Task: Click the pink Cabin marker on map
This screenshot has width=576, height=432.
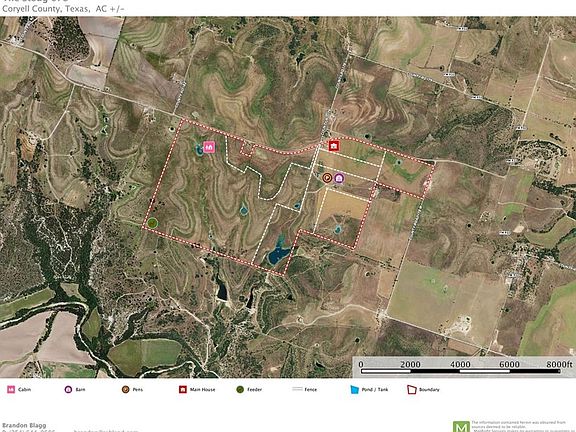Action: pyautogui.click(x=209, y=147)
